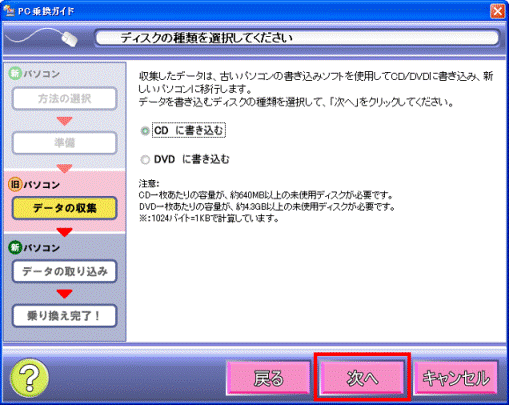The width and height of the screenshot is (509, 405).
Task: Click the note text 注意:
Action: (149, 183)
